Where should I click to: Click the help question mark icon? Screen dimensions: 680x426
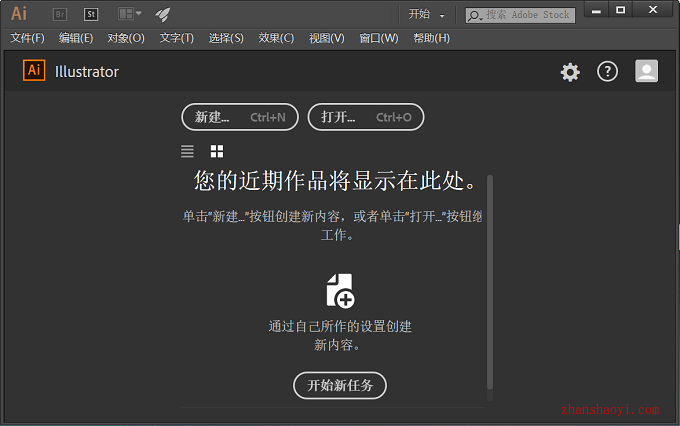click(608, 72)
